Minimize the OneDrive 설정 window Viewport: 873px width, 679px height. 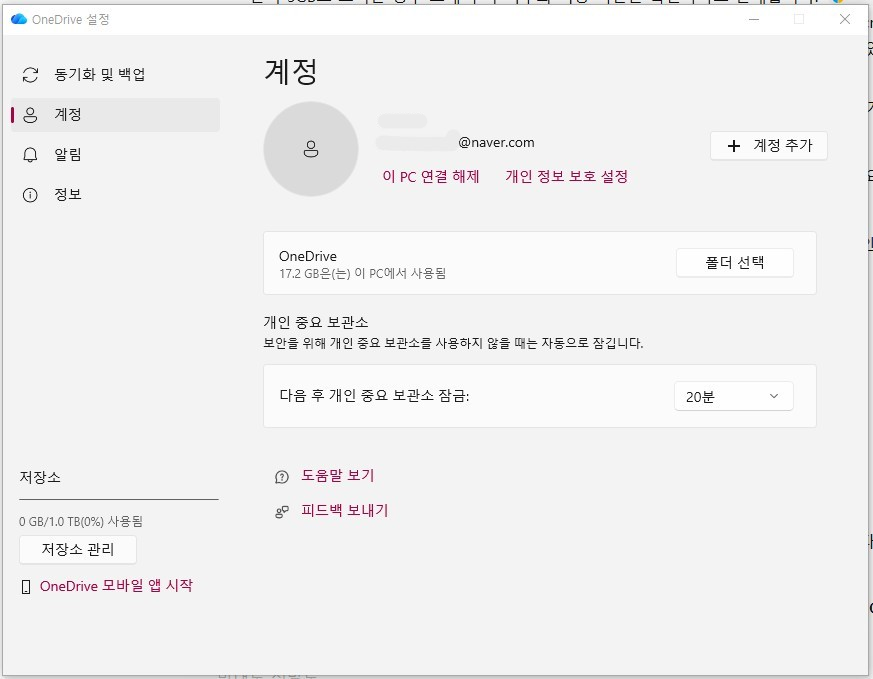click(x=754, y=19)
